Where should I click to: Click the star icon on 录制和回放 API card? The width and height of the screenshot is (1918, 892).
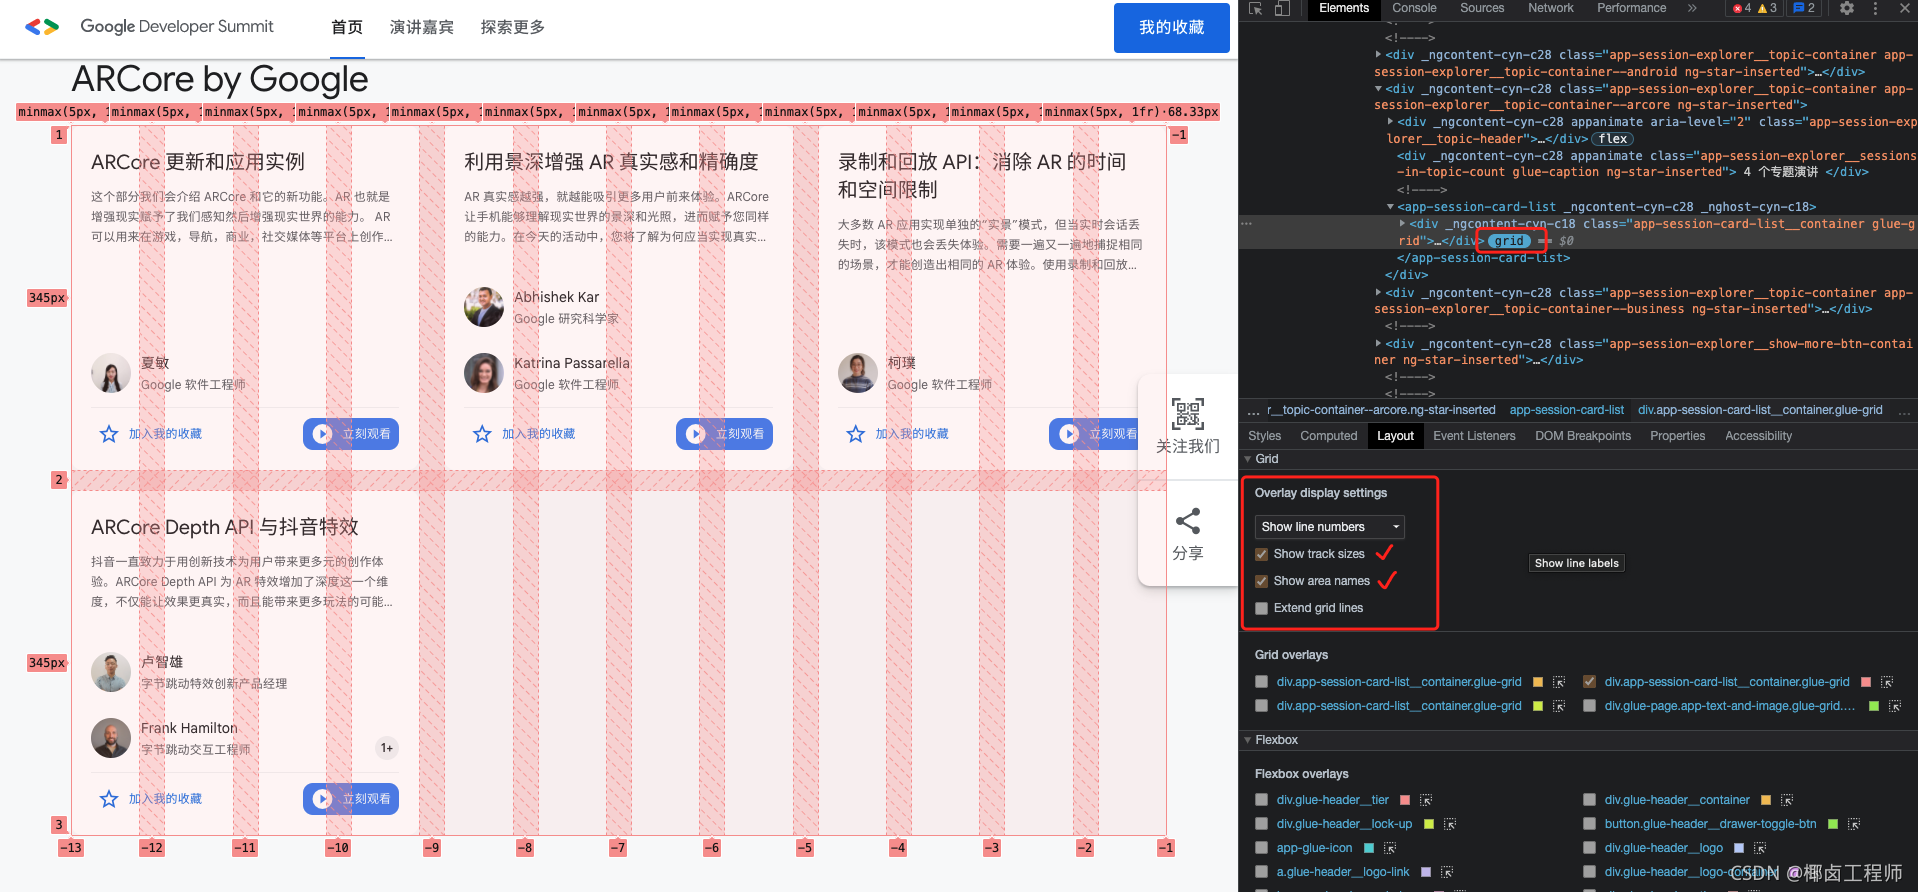[x=856, y=434]
